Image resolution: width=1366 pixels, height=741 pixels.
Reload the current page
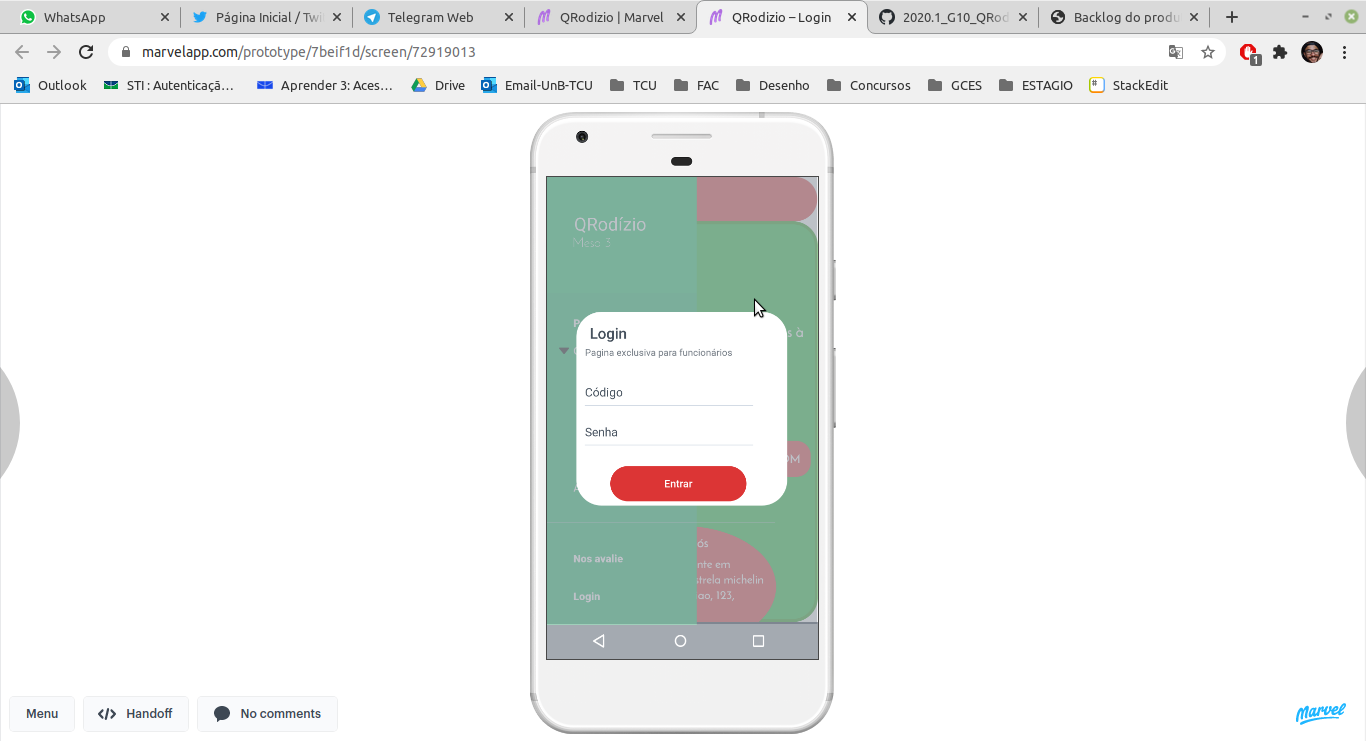click(86, 52)
